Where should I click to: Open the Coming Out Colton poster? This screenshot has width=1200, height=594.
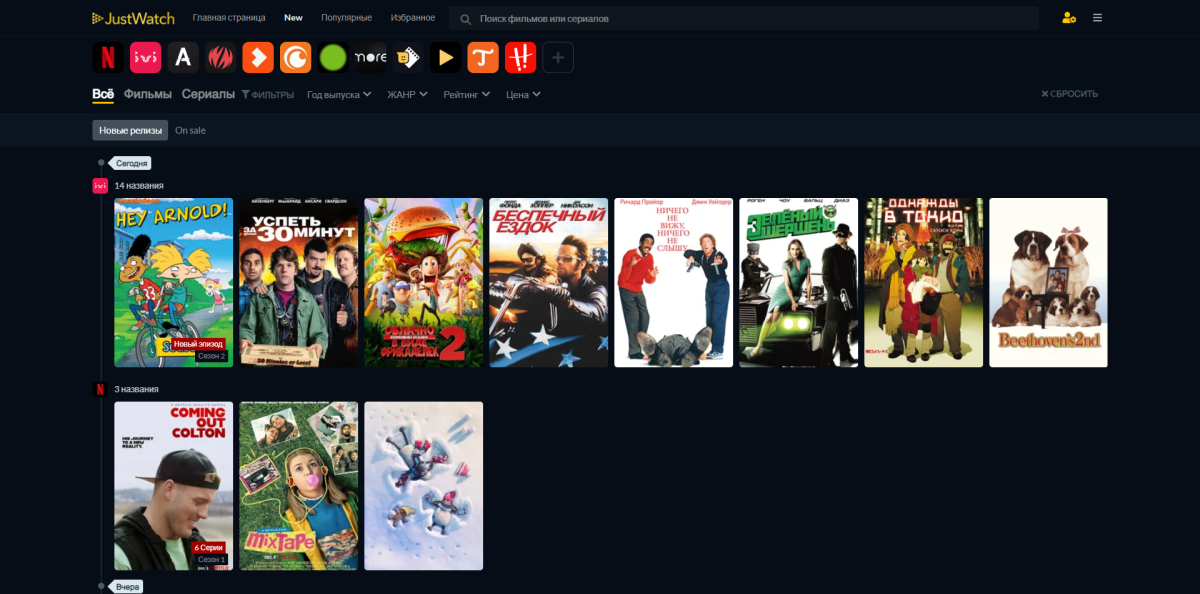click(174, 486)
